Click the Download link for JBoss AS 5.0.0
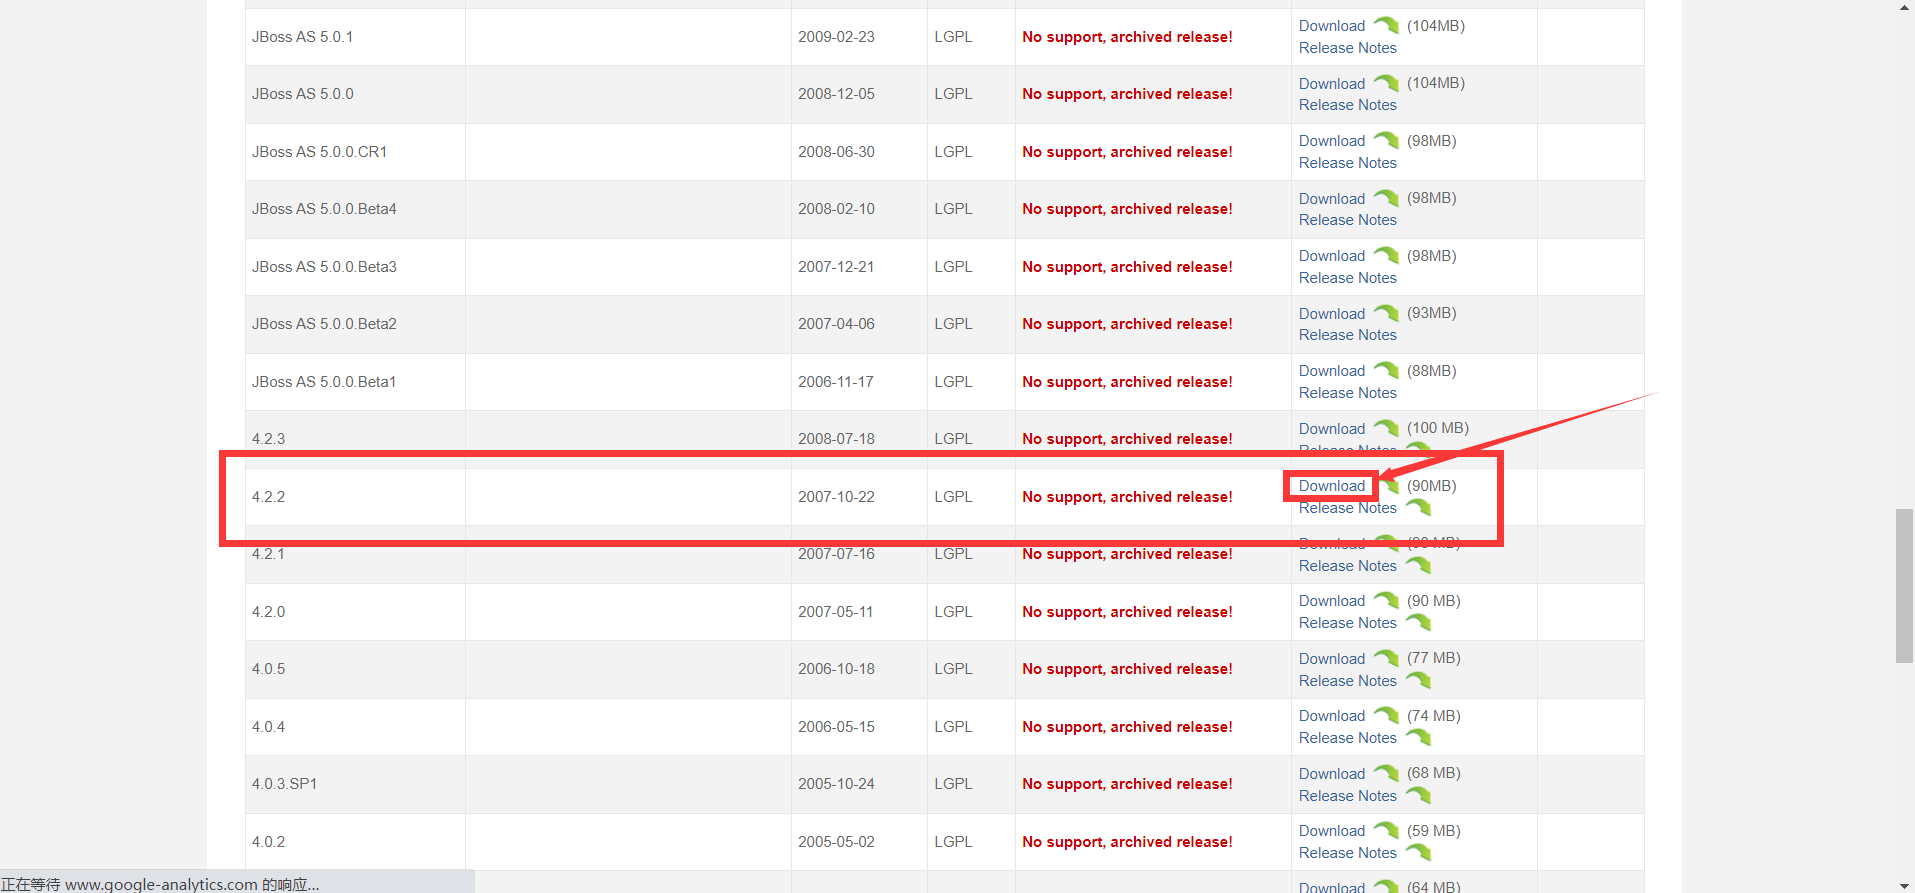Image resolution: width=1915 pixels, height=893 pixels. pos(1332,84)
